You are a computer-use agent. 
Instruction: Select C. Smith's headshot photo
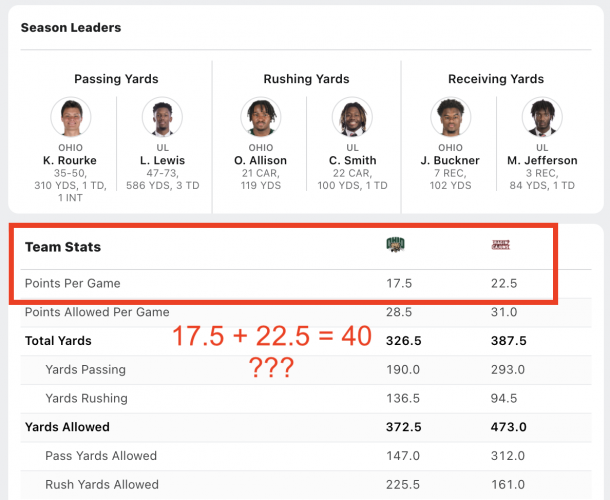pyautogui.click(x=352, y=117)
